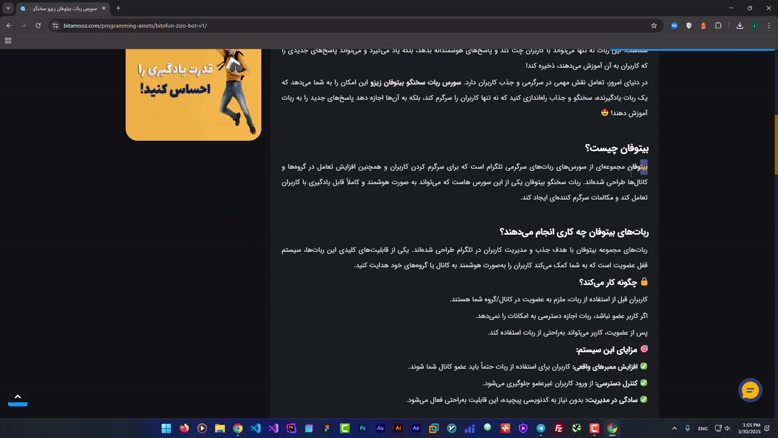Click the page vertical scrollbar thumb
778x438 pixels.
coord(776,144)
